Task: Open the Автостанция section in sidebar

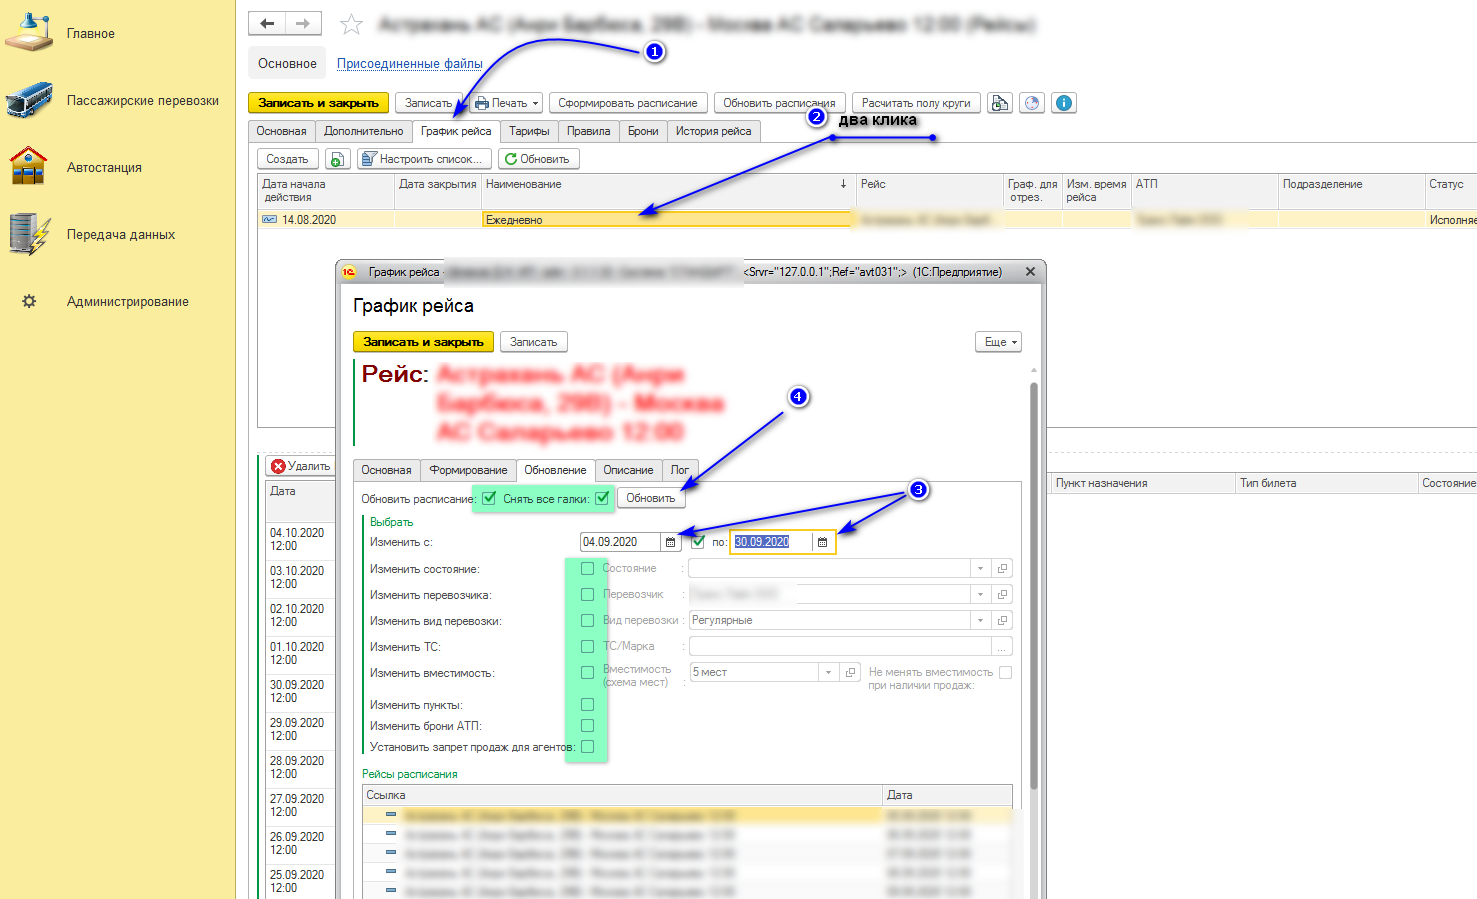Action: point(104,168)
